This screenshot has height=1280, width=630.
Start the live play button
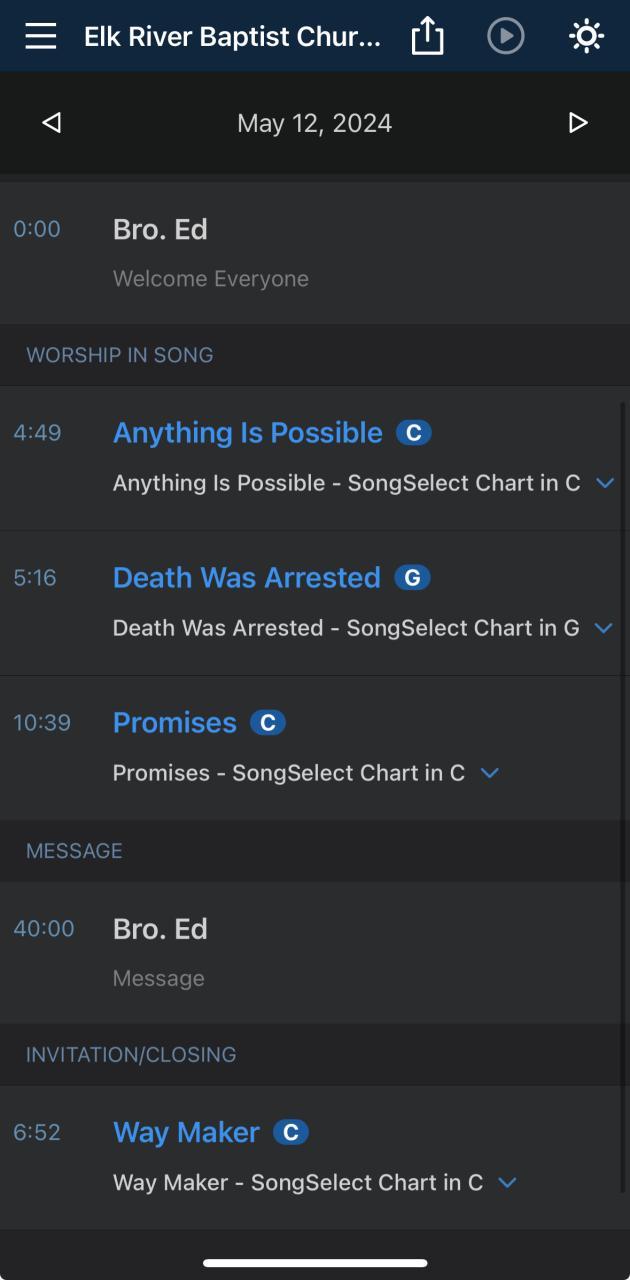point(505,37)
